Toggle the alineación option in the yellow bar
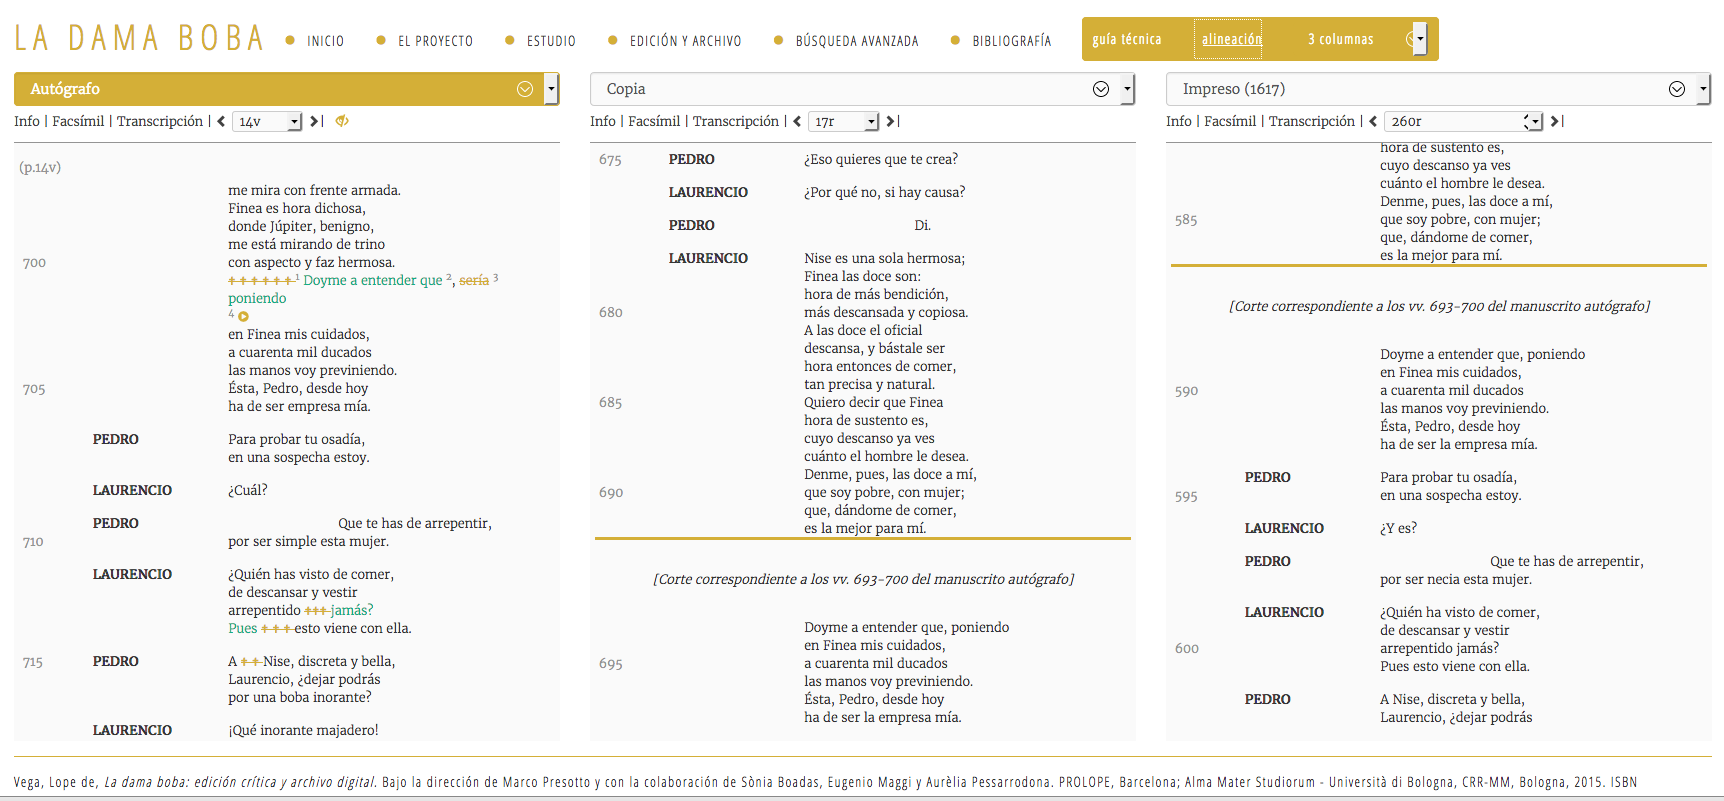Viewport: 1724px width, 801px height. pyautogui.click(x=1231, y=39)
